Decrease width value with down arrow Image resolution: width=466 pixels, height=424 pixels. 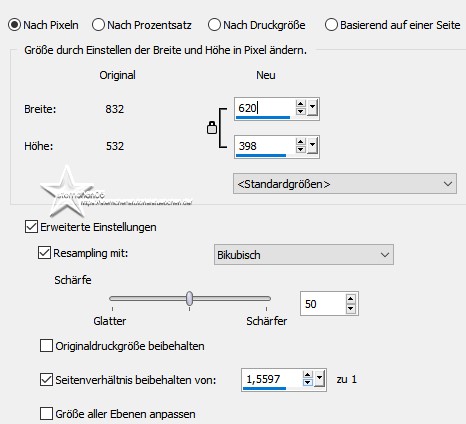[300, 111]
